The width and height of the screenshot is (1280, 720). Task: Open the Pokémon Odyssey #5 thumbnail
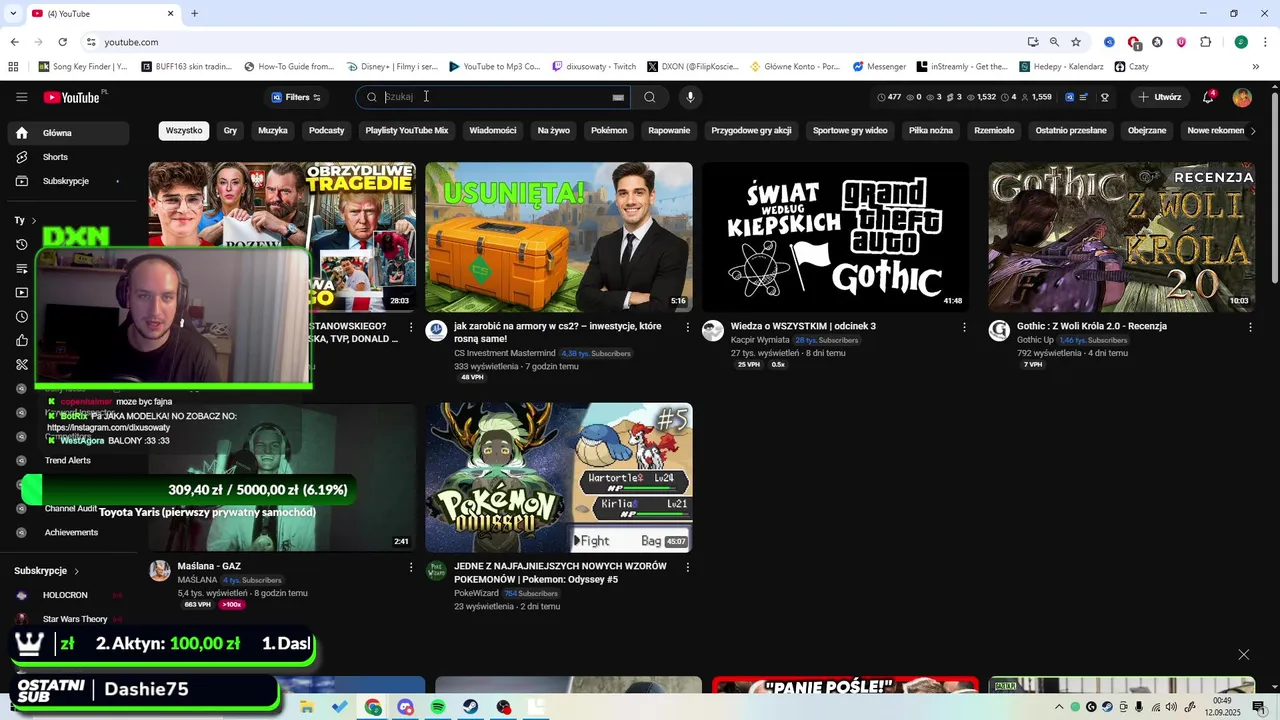[559, 478]
